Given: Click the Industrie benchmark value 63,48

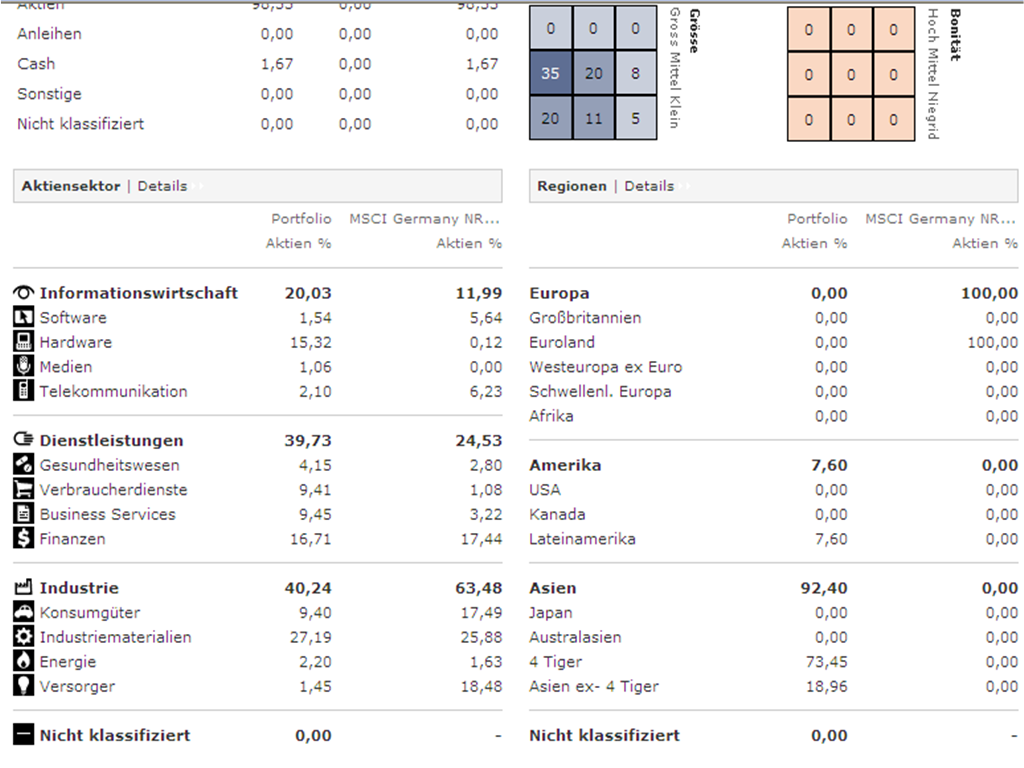Looking at the screenshot, I should (x=478, y=588).
